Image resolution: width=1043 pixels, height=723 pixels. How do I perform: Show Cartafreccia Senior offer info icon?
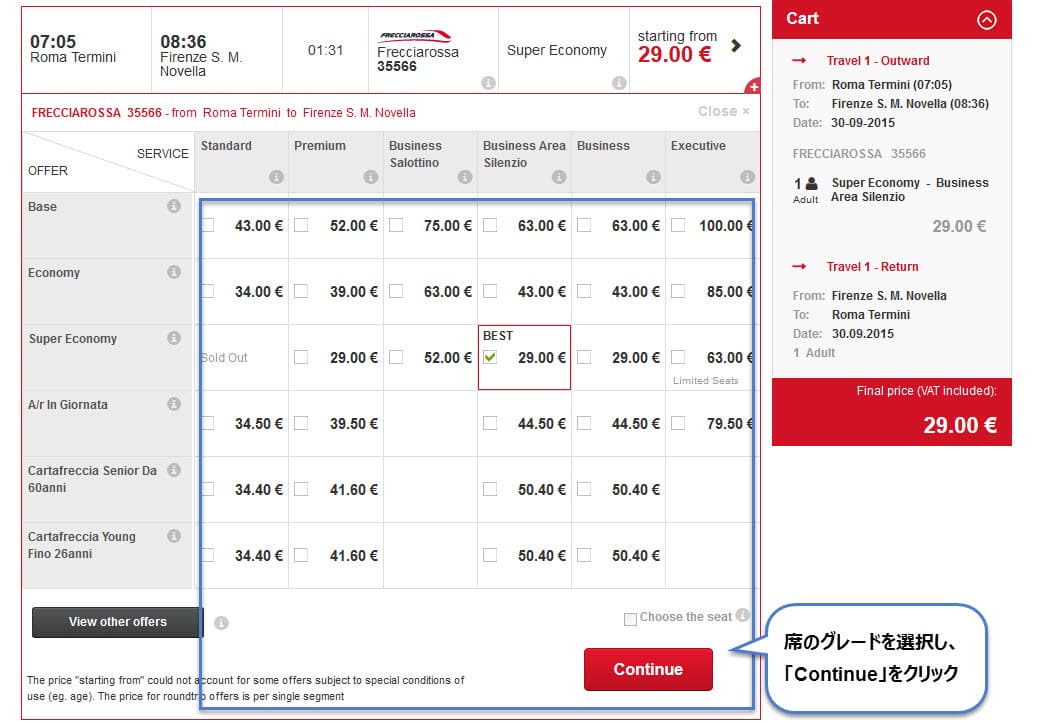pos(174,470)
